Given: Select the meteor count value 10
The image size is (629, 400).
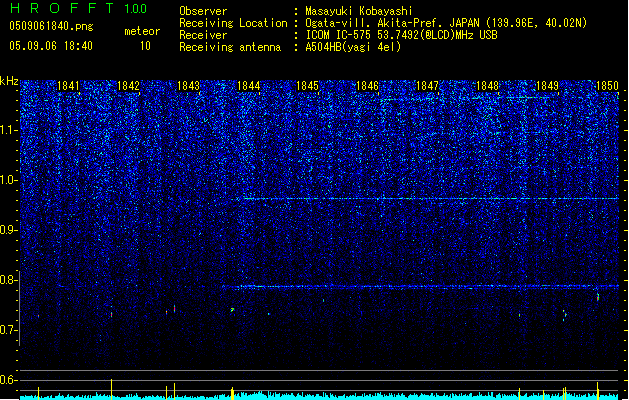Looking at the screenshot, I should [145, 46].
